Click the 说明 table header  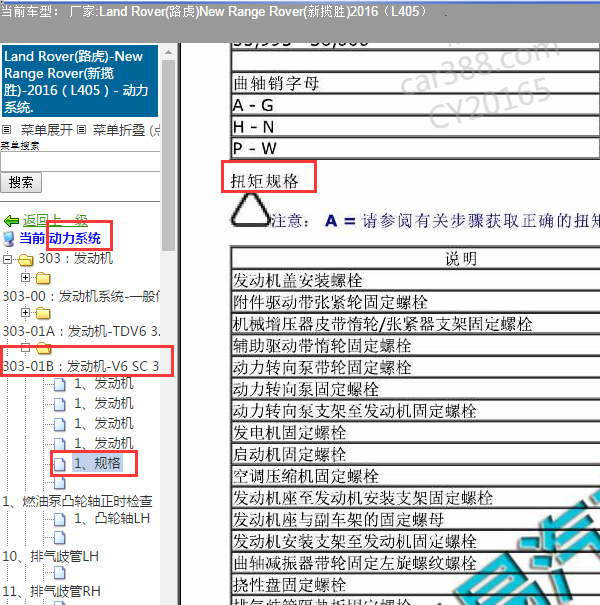pyautogui.click(x=415, y=258)
